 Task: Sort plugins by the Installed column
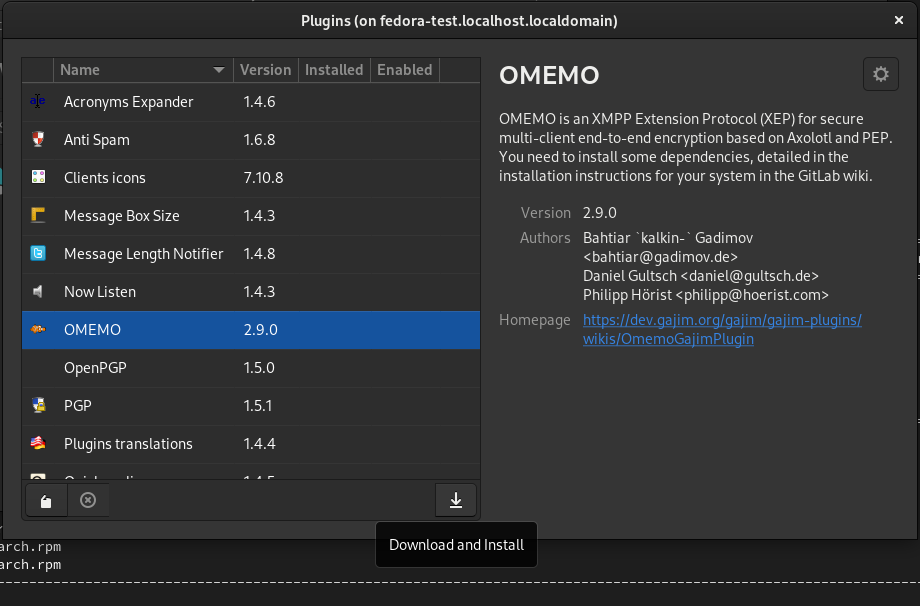click(x=334, y=70)
